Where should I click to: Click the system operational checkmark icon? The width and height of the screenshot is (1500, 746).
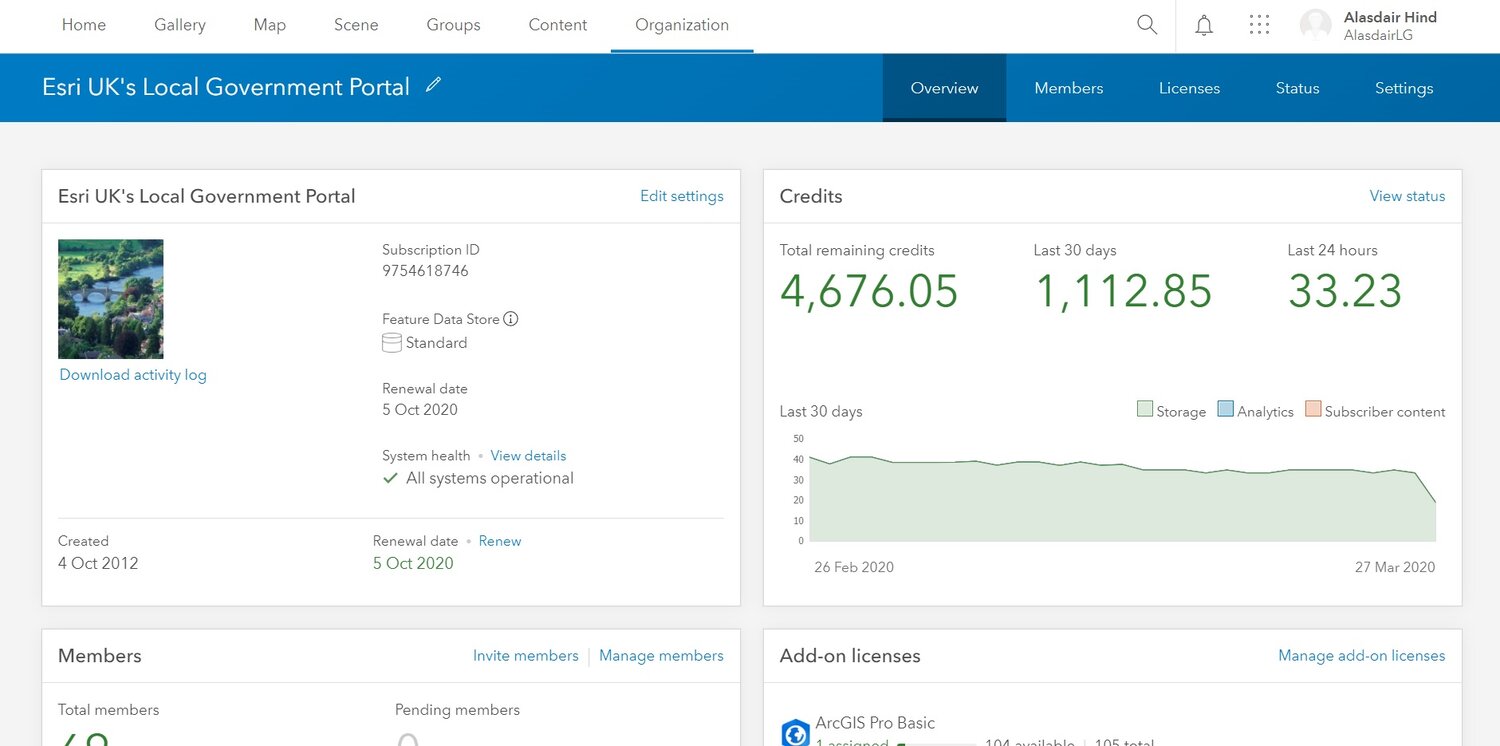click(391, 478)
